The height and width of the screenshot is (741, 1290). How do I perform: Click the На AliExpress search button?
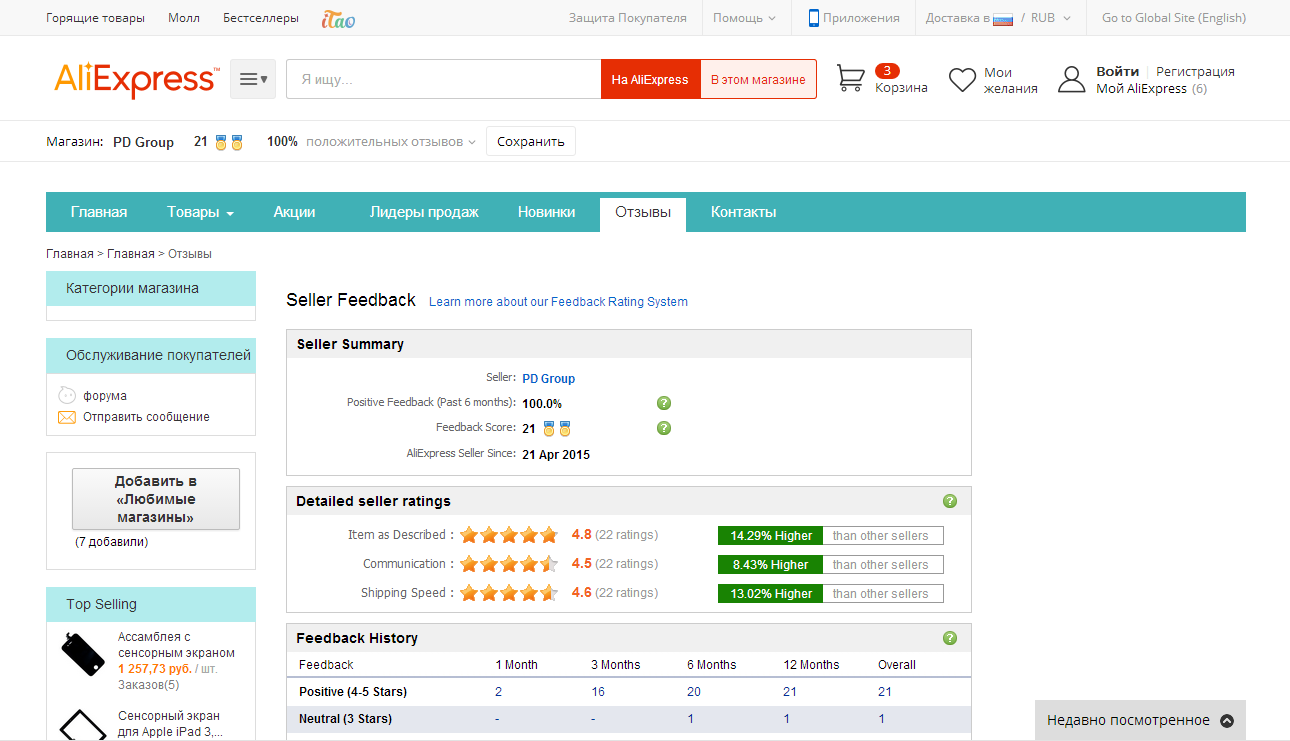[650, 79]
